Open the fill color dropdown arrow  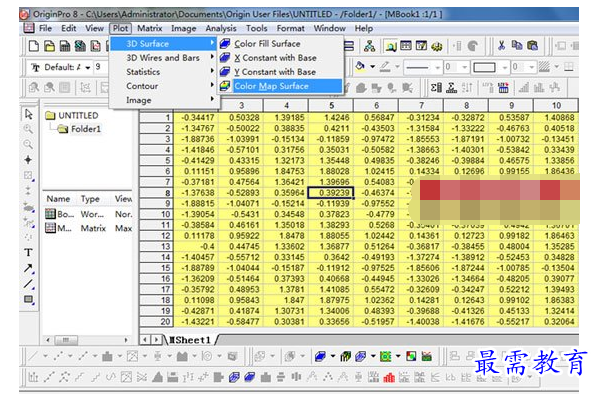coord(372,67)
